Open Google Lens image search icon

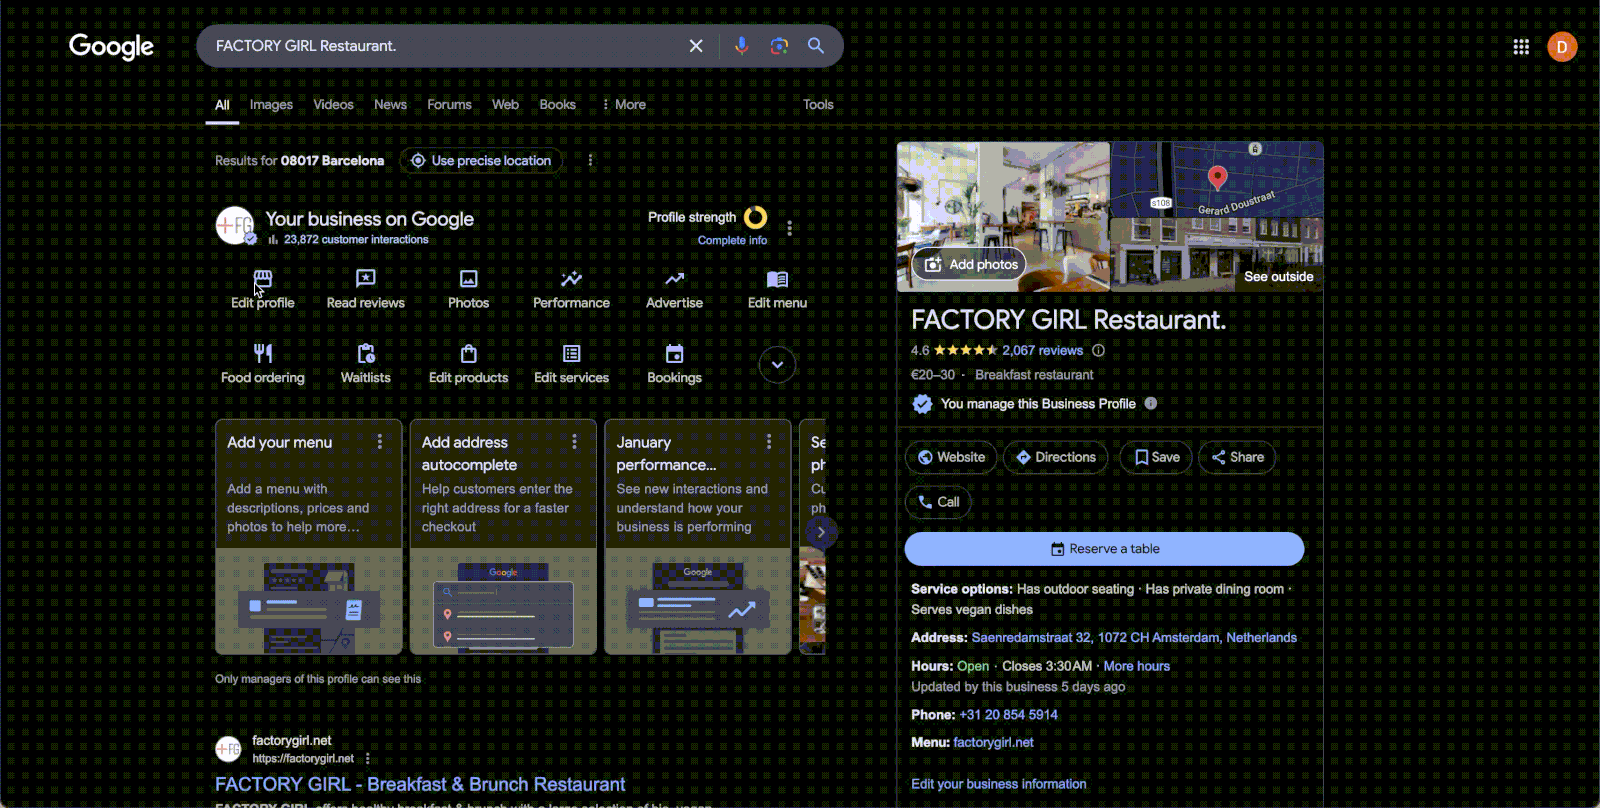click(779, 46)
